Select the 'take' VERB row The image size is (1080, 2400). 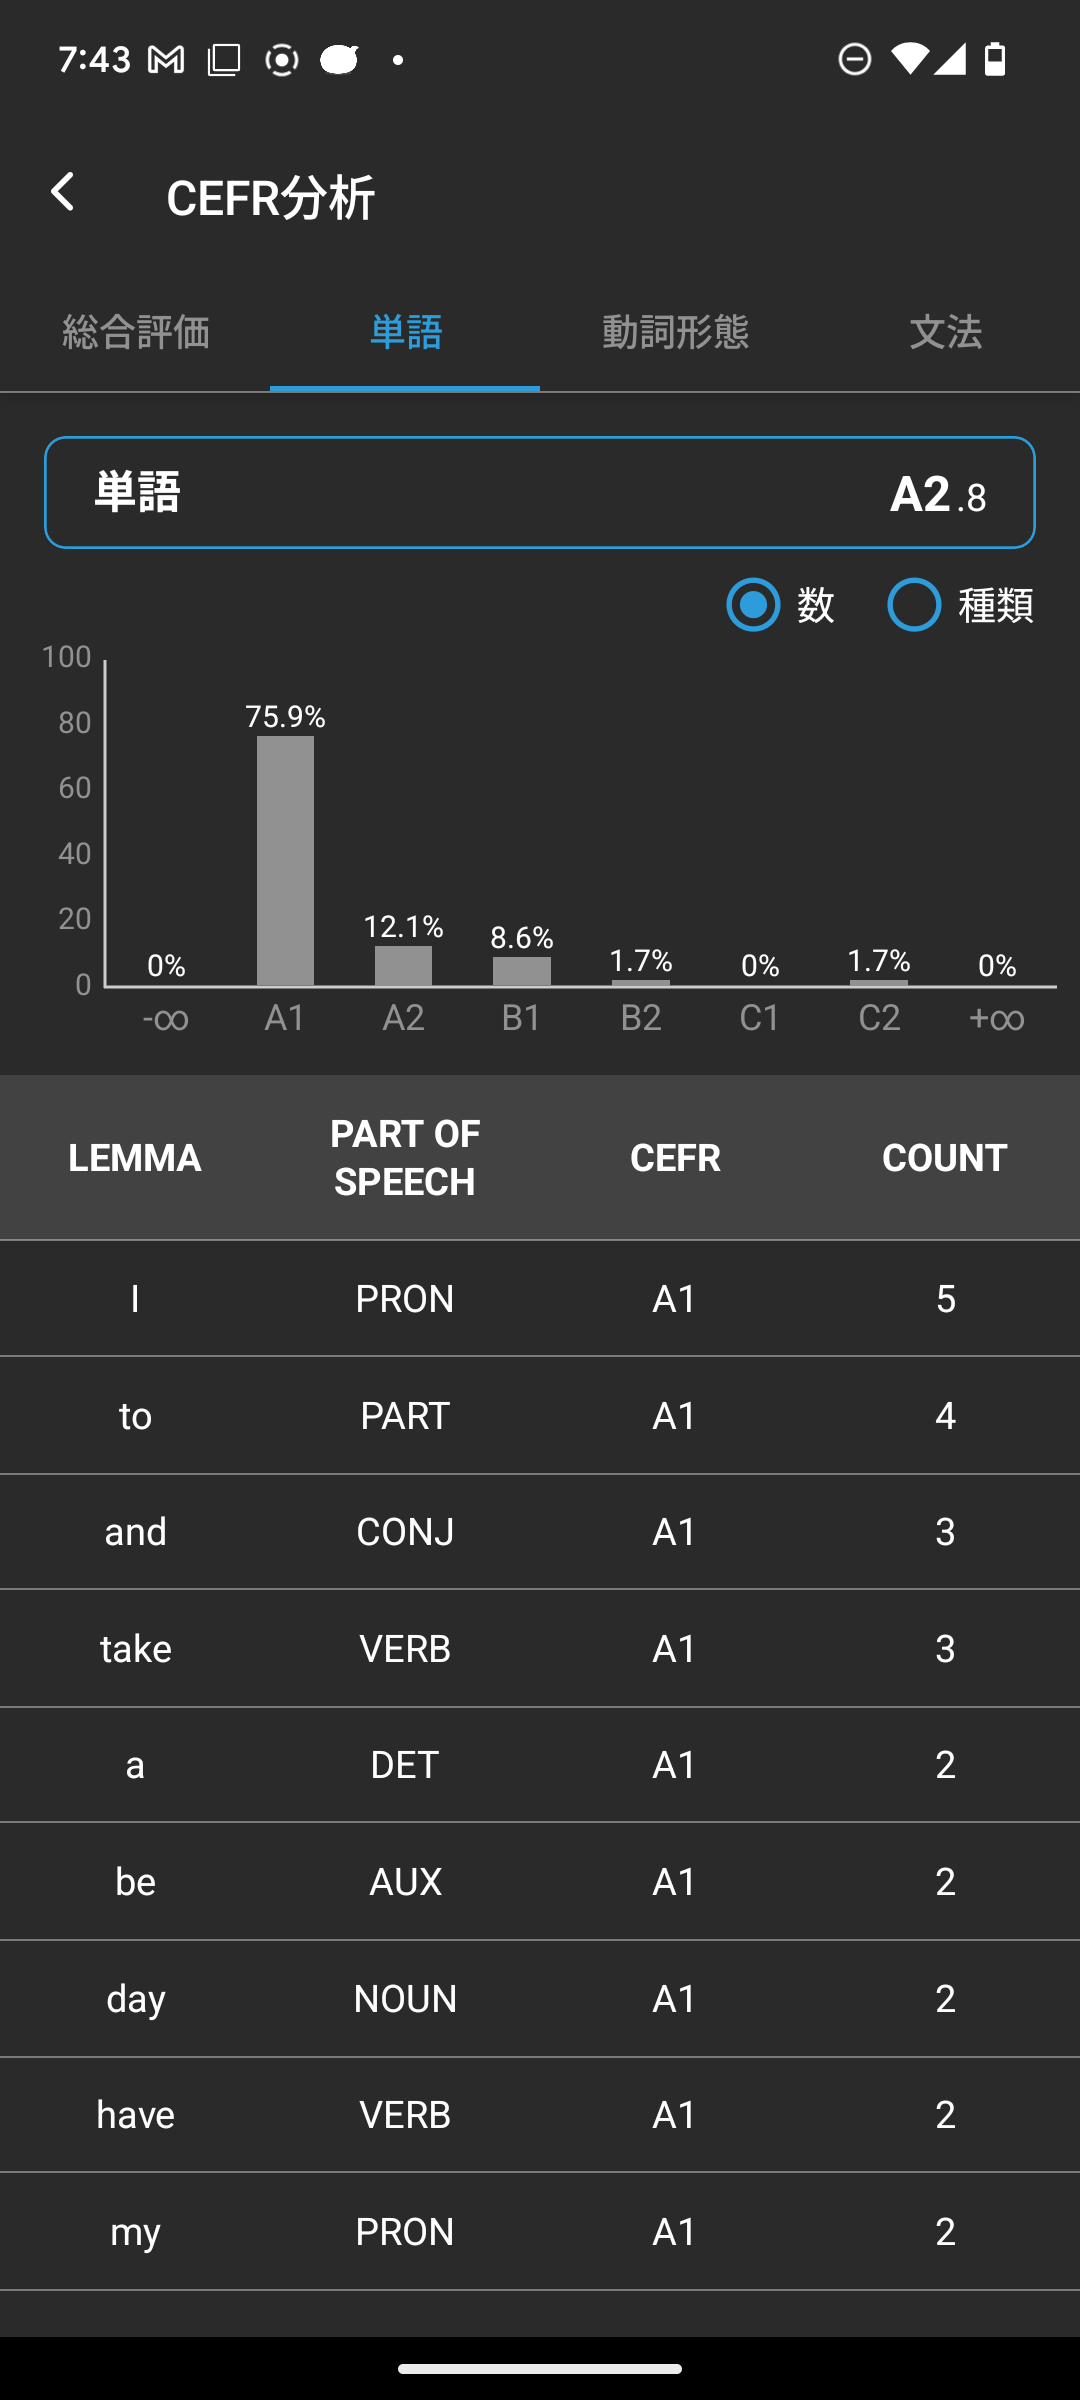[540, 1648]
